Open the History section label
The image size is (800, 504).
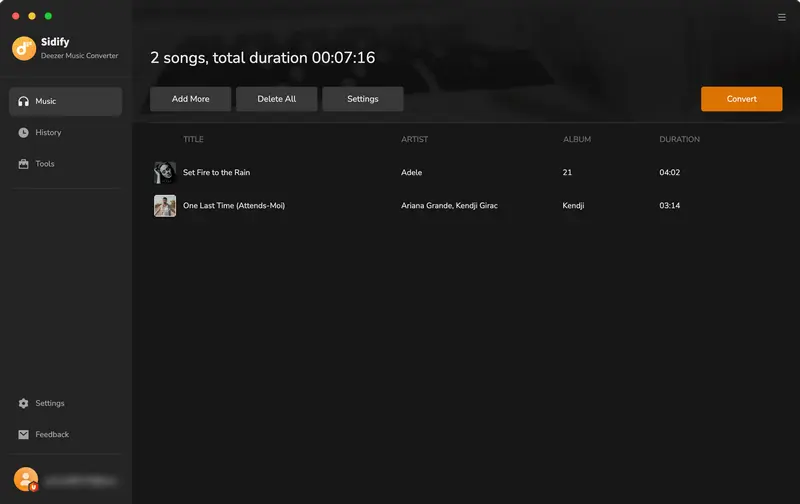coord(48,132)
